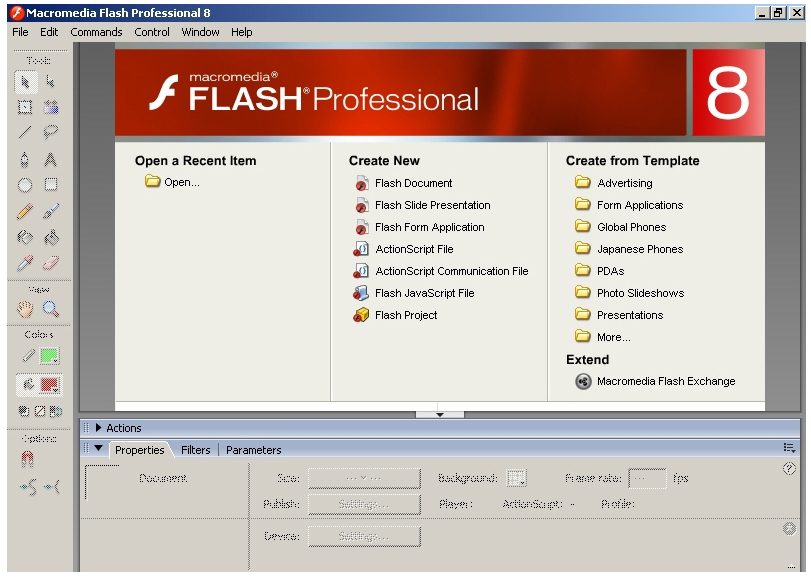Screen dimensions: 811x577
Task: Open PDAs templates folder
Action: pos(600,271)
